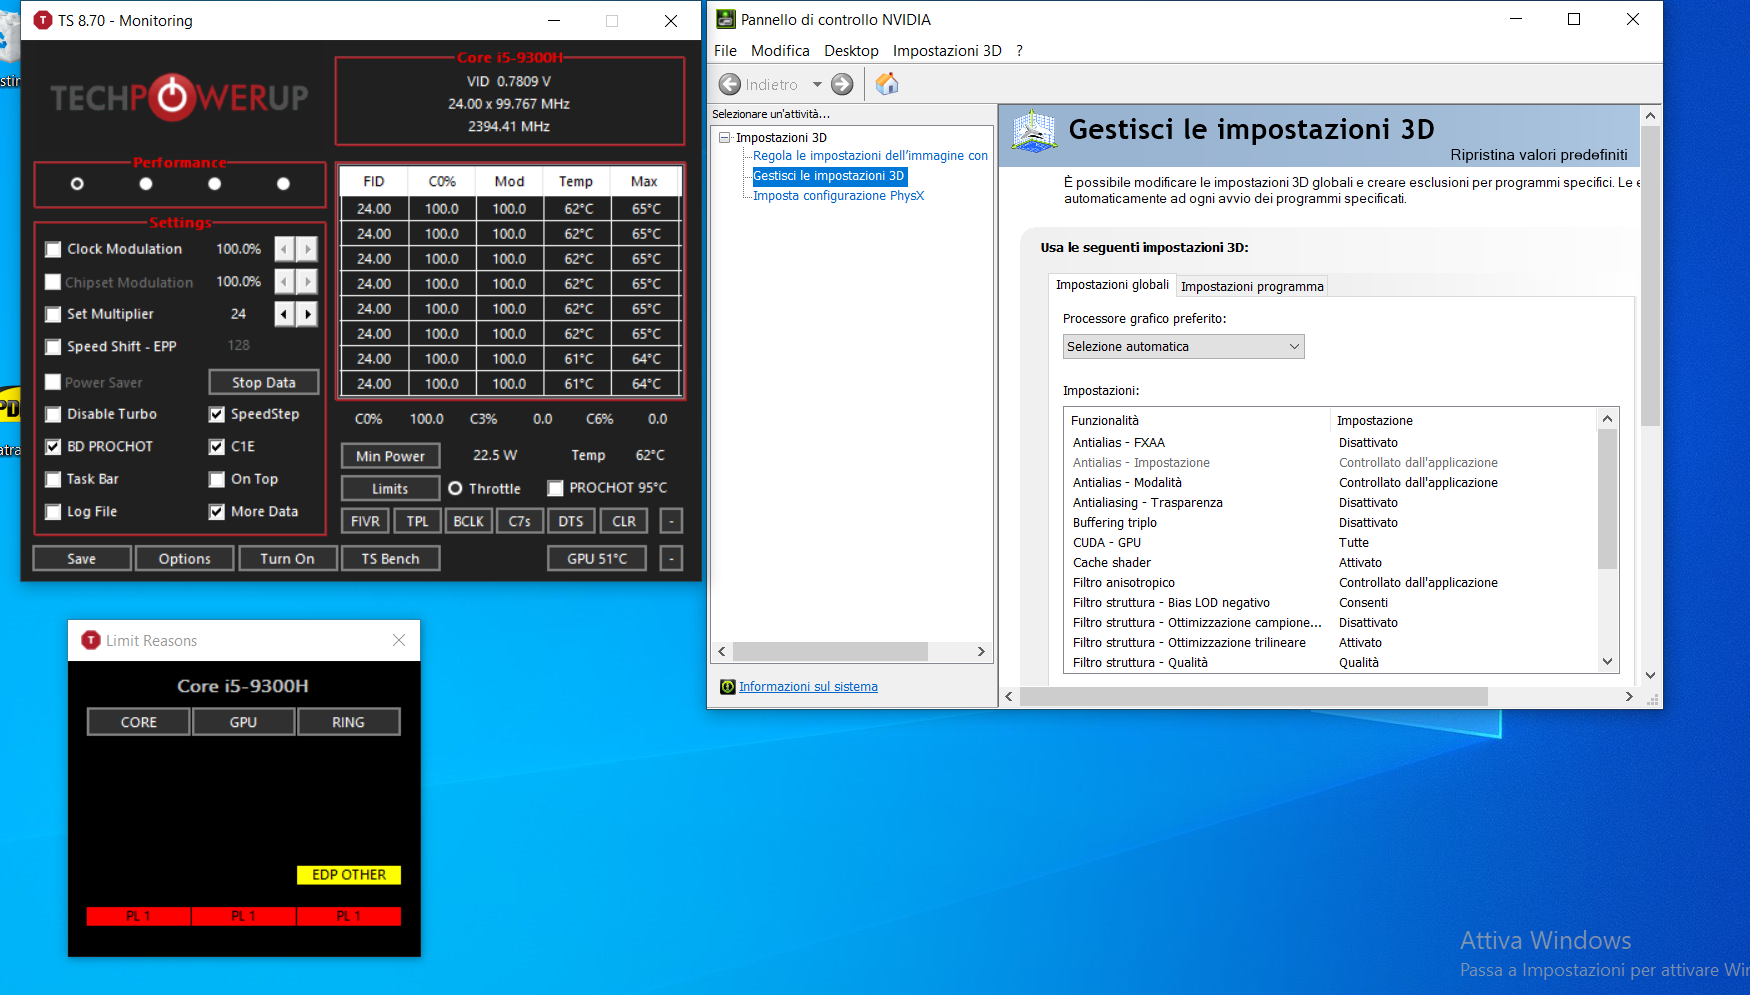Click the system information icon
Viewport: 1750px width, 995px height.
tap(728, 687)
